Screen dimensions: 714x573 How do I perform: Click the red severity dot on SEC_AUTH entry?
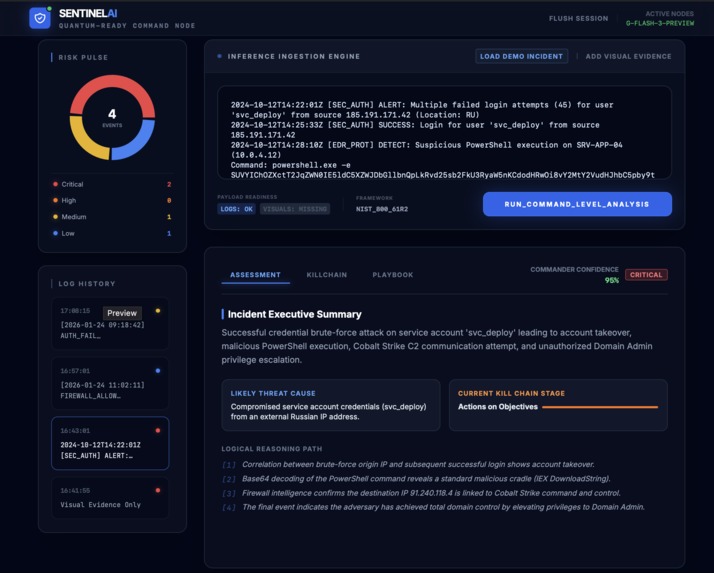pos(158,430)
